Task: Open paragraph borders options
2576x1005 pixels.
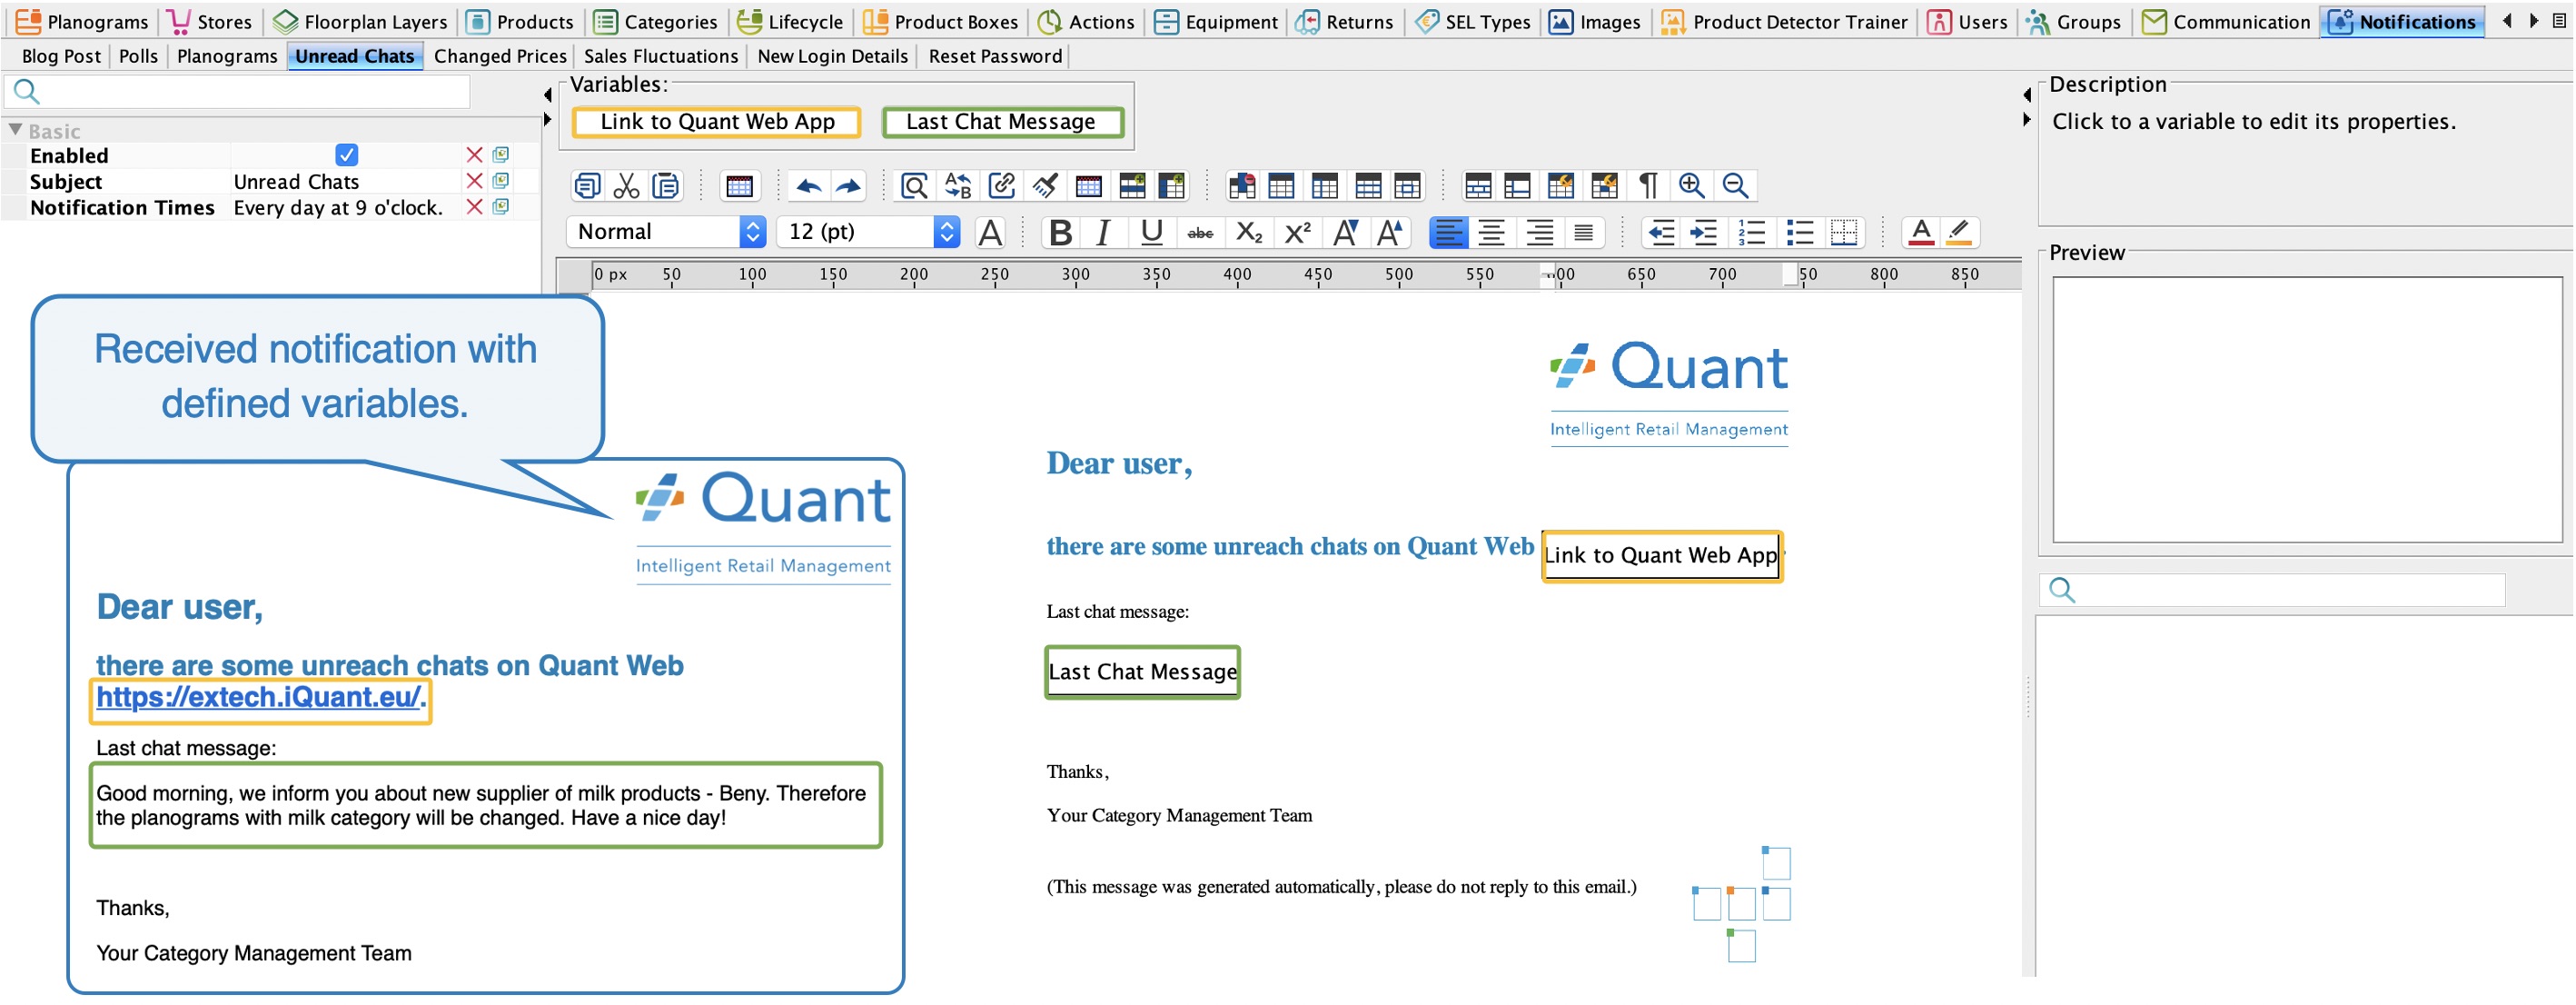Action: click(x=1843, y=233)
